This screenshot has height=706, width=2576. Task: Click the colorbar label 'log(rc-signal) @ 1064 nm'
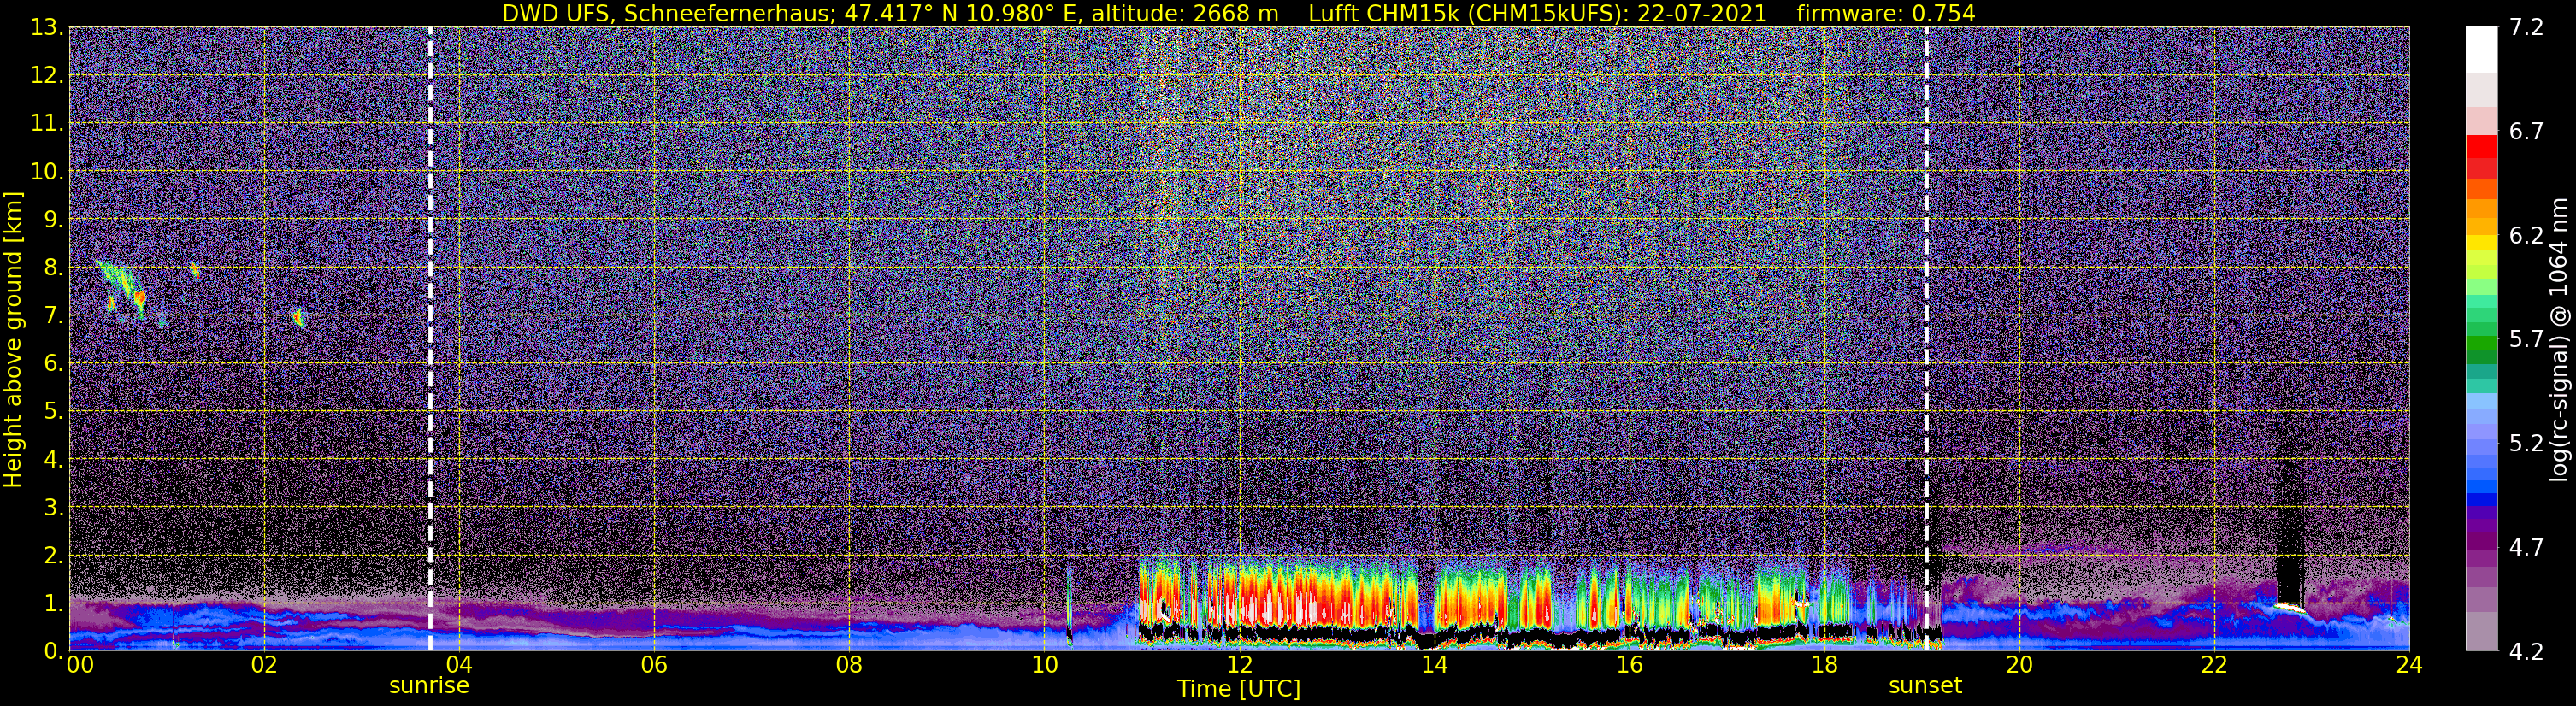pos(2561,339)
